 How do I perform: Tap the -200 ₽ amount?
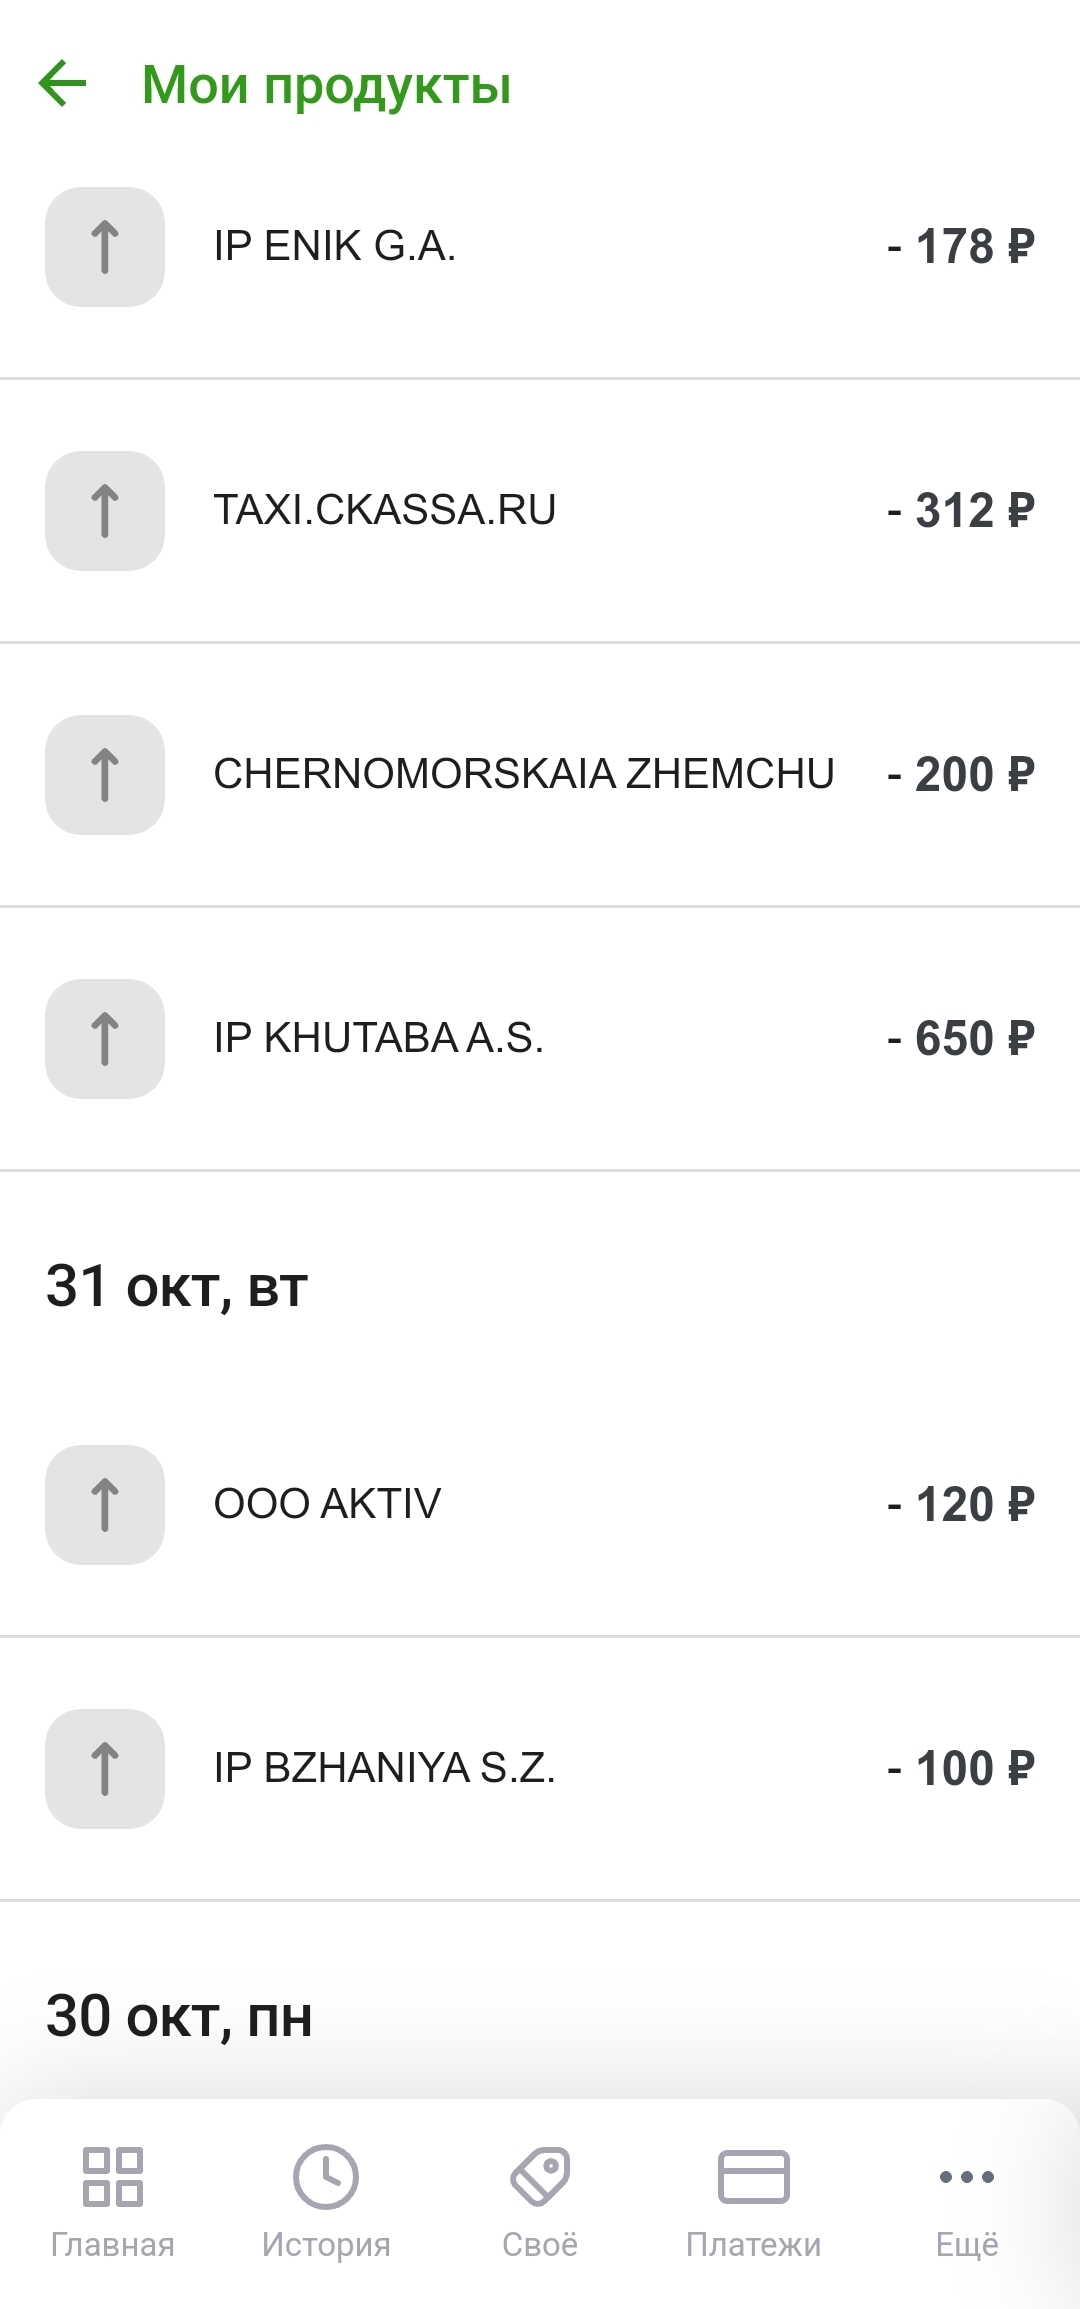tap(961, 775)
